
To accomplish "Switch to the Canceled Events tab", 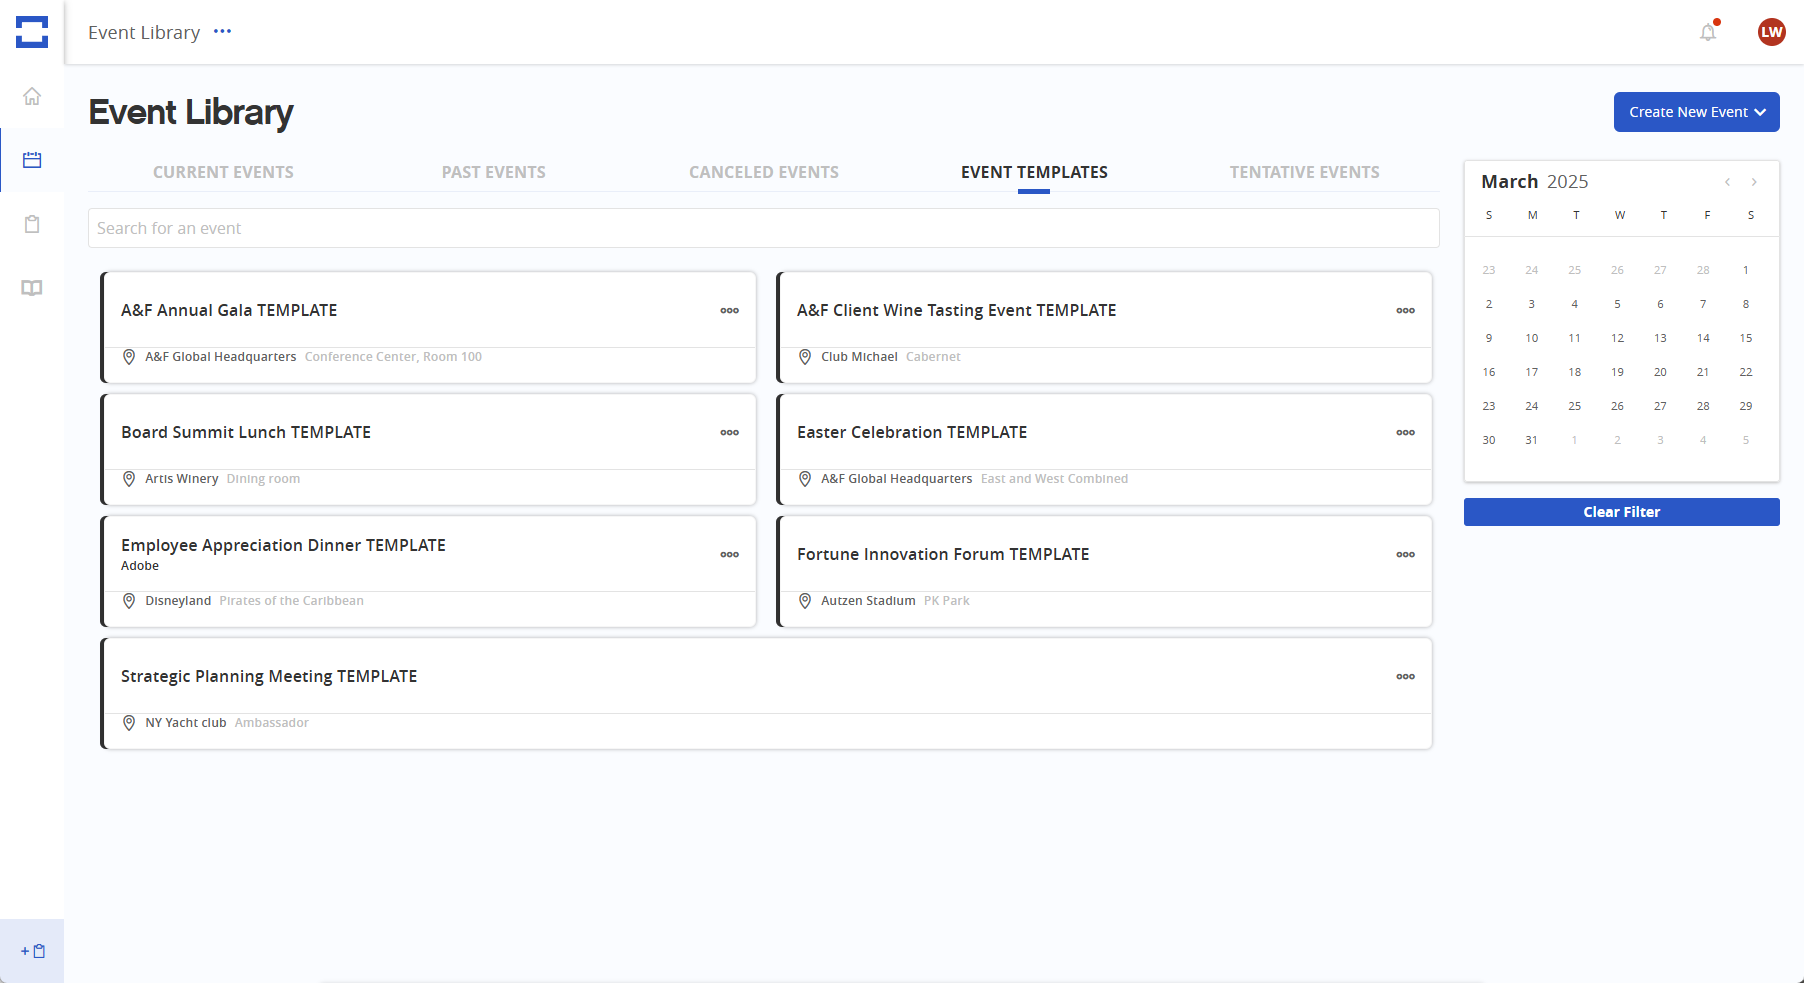I will tap(764, 172).
